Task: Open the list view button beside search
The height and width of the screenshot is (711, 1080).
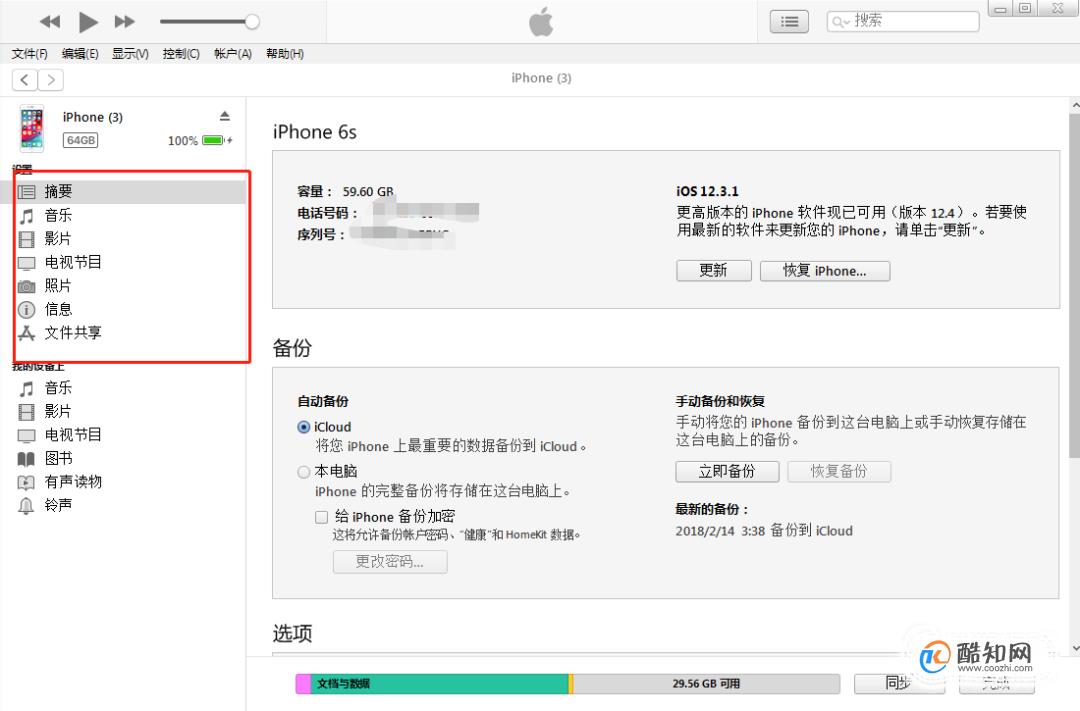Action: [x=789, y=22]
